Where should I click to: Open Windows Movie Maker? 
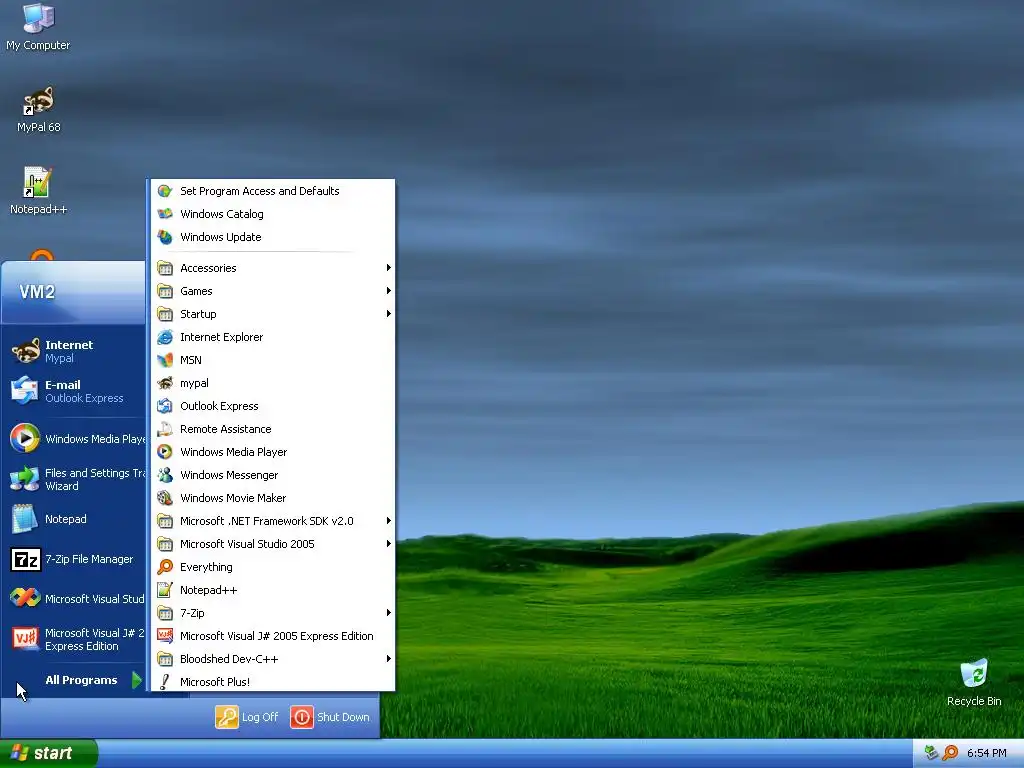click(273, 498)
